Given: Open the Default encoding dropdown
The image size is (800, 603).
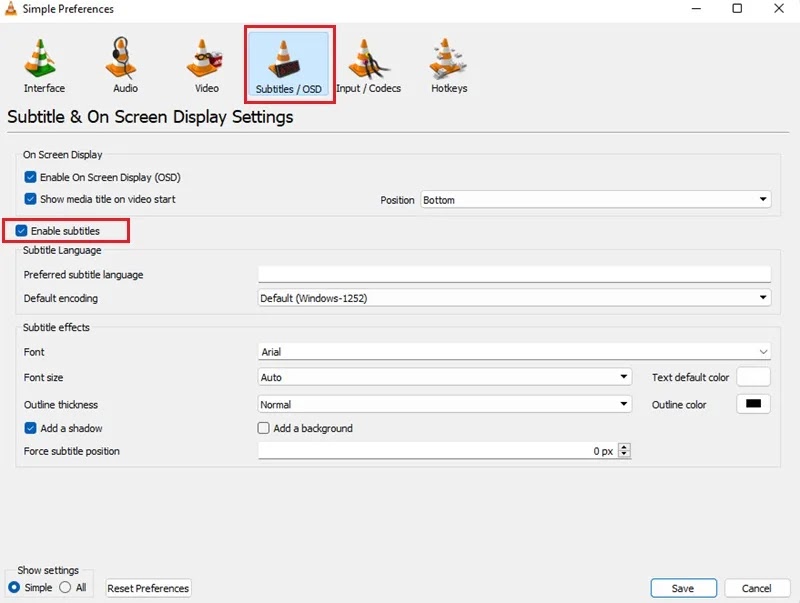Looking at the screenshot, I should pos(514,298).
